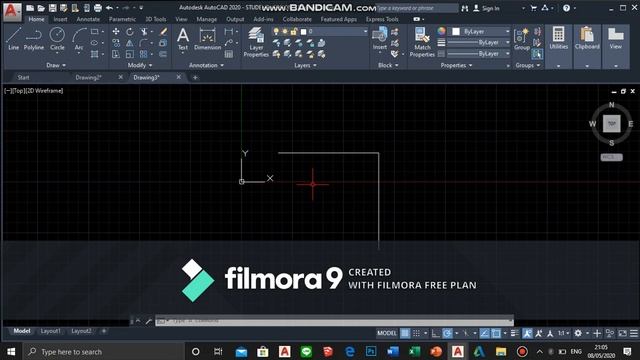Open Layer Properties manager
Image resolution: width=640 pixels, height=360 pixels.
pos(256,42)
